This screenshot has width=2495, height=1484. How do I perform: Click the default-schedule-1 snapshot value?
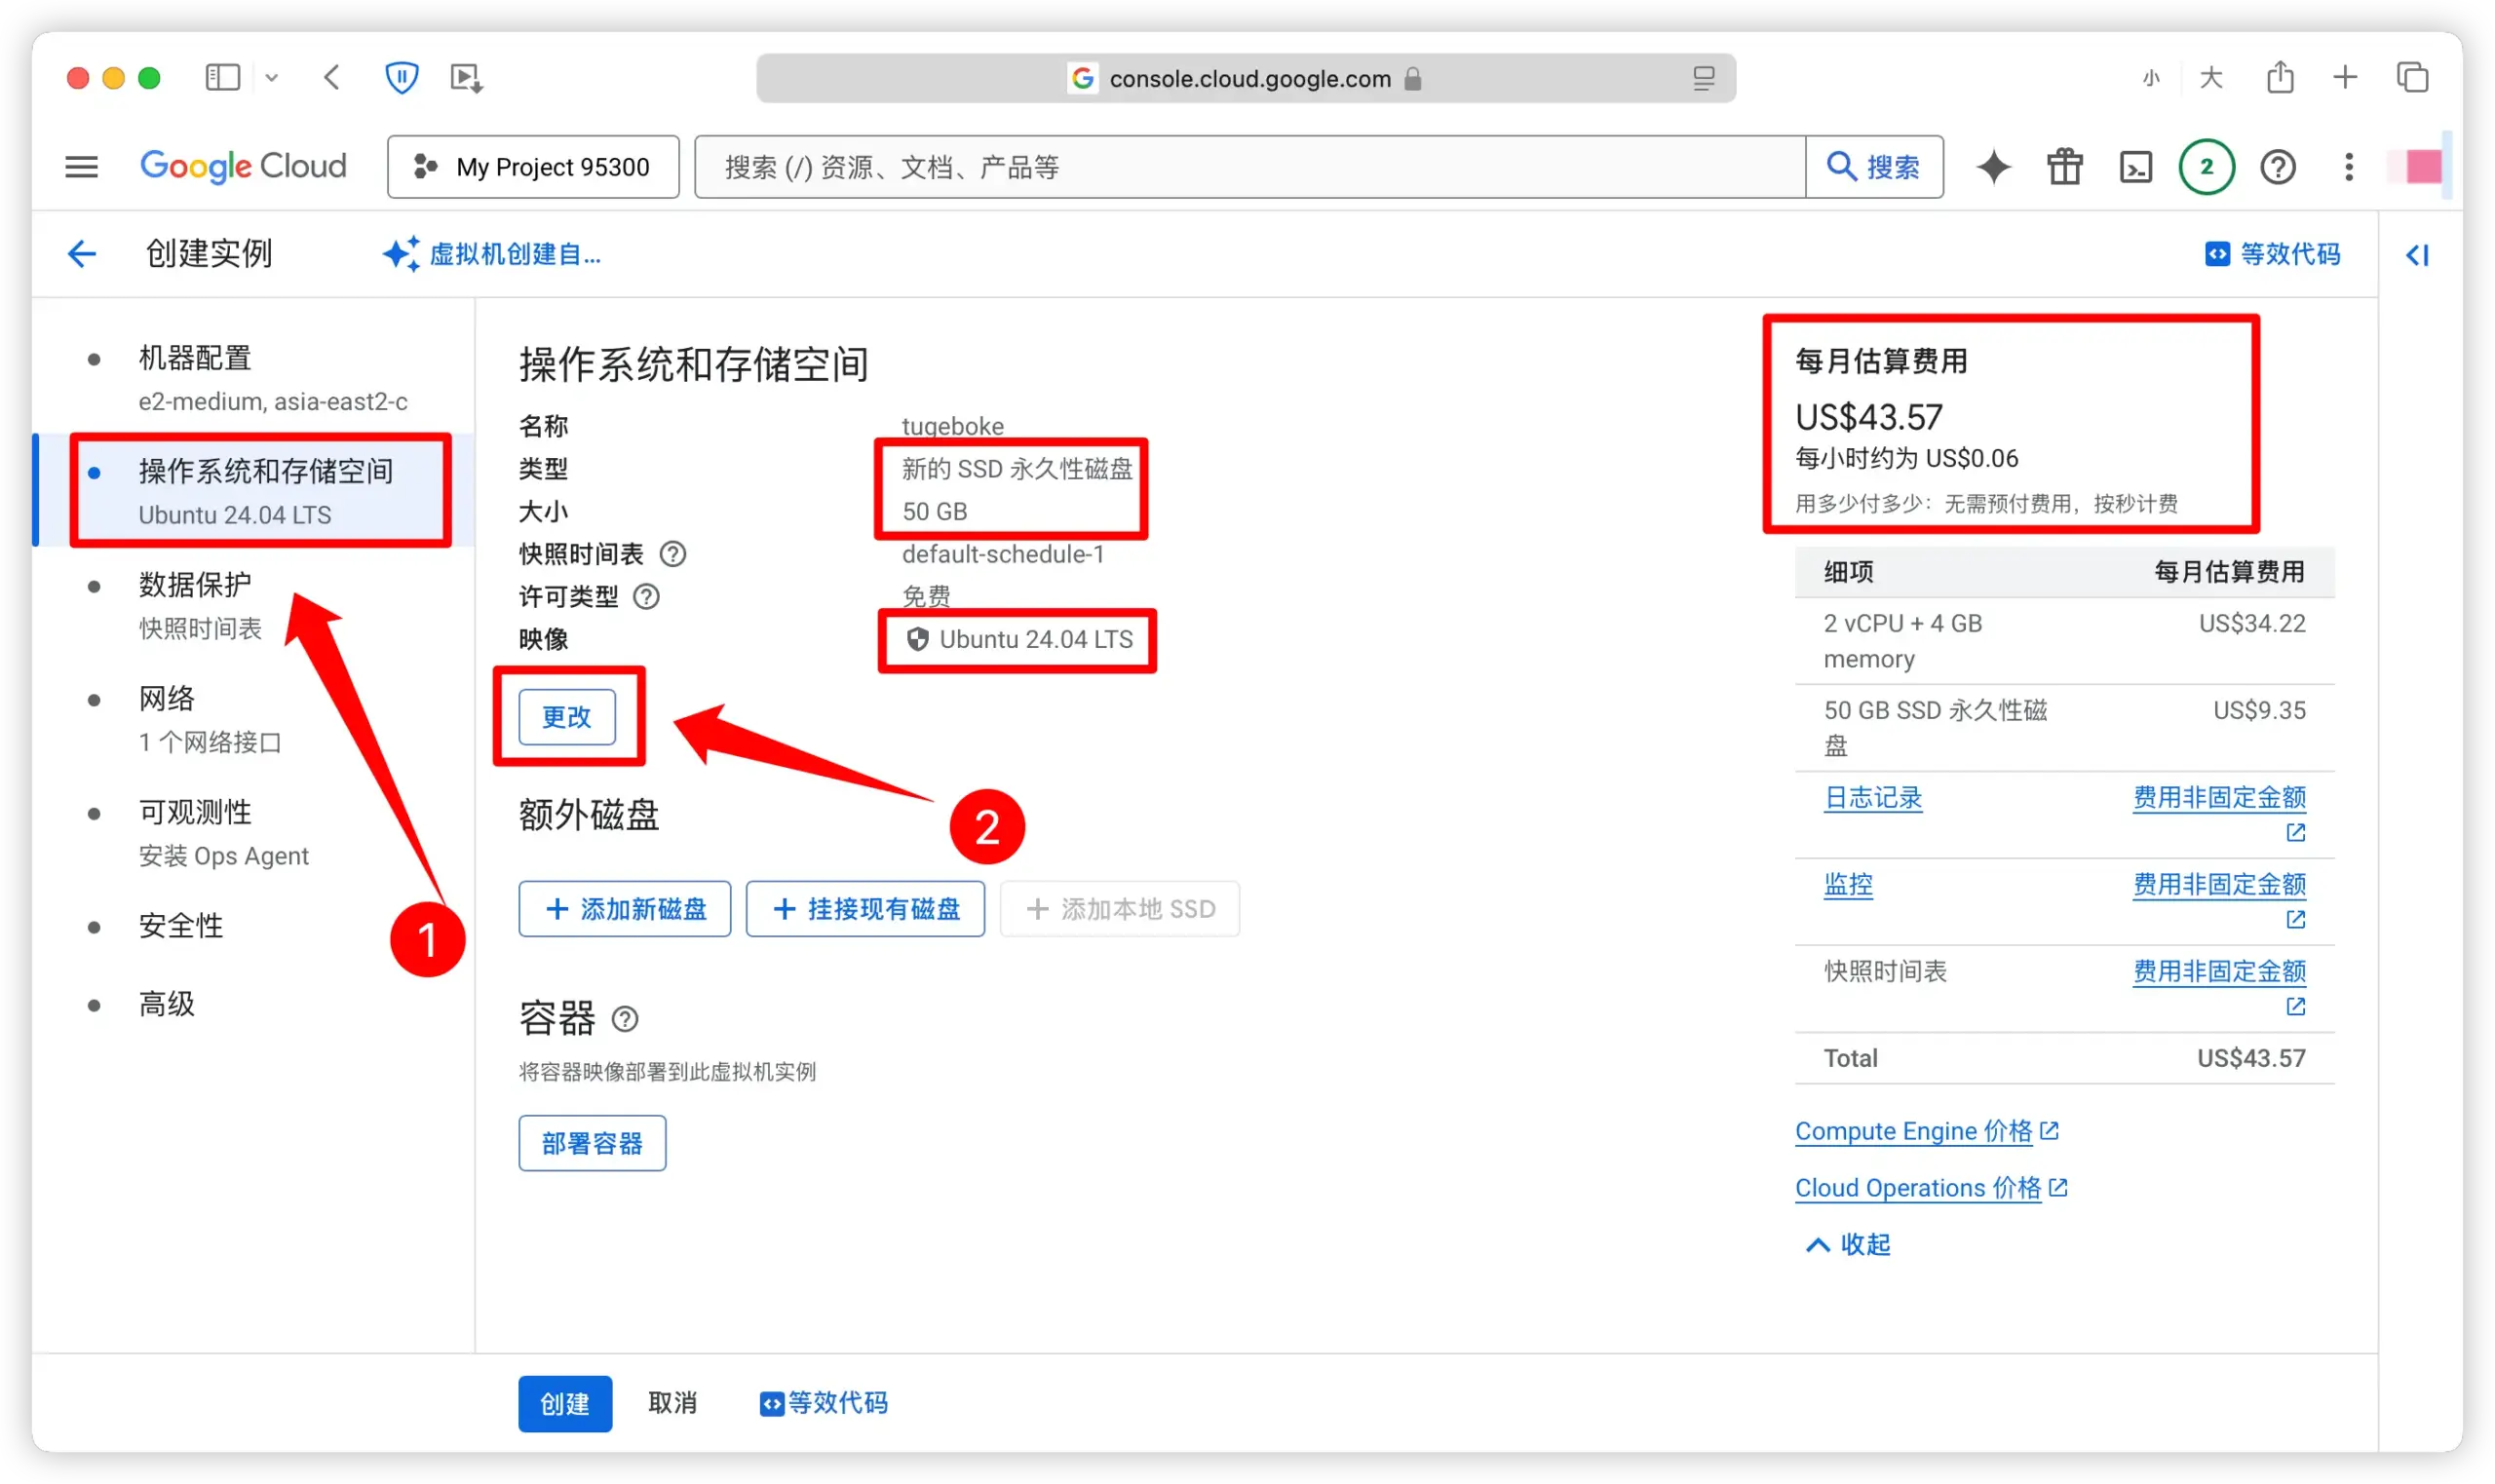tap(1003, 554)
